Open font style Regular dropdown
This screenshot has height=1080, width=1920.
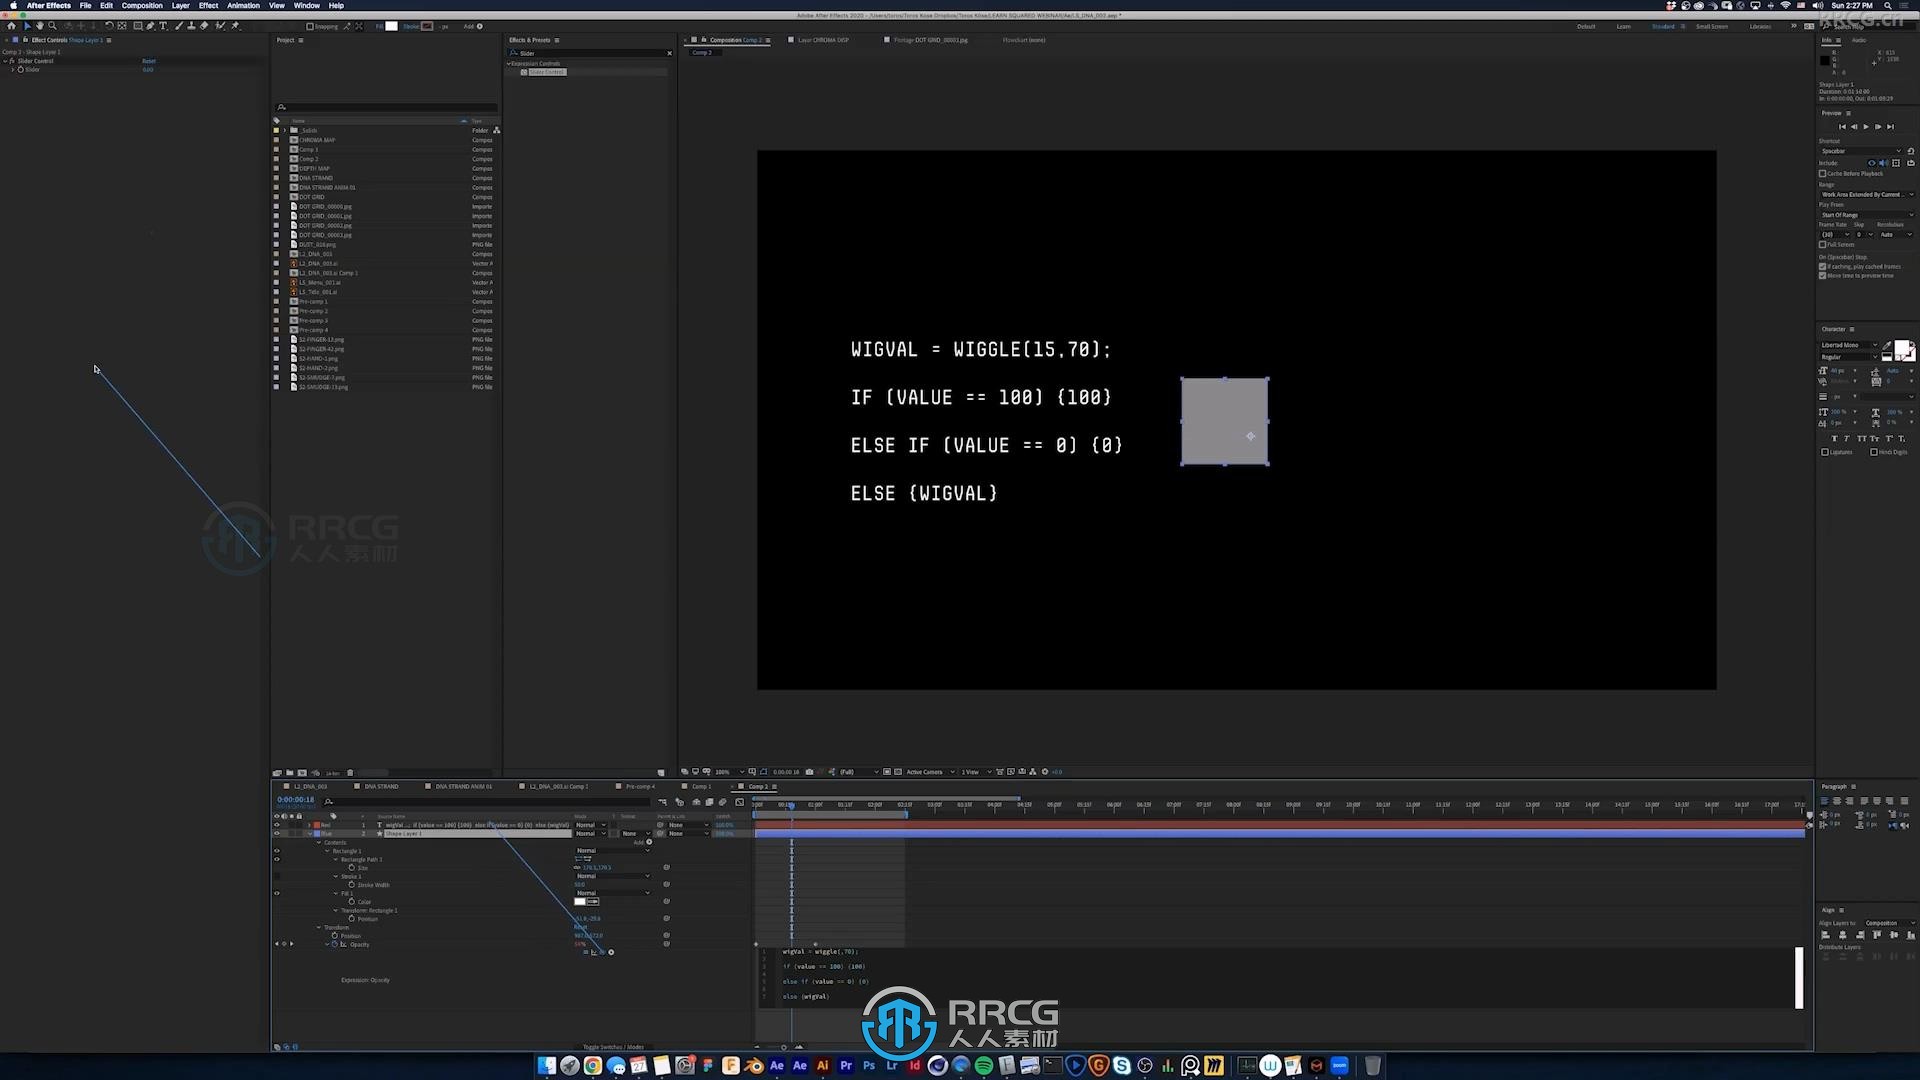tap(1849, 357)
